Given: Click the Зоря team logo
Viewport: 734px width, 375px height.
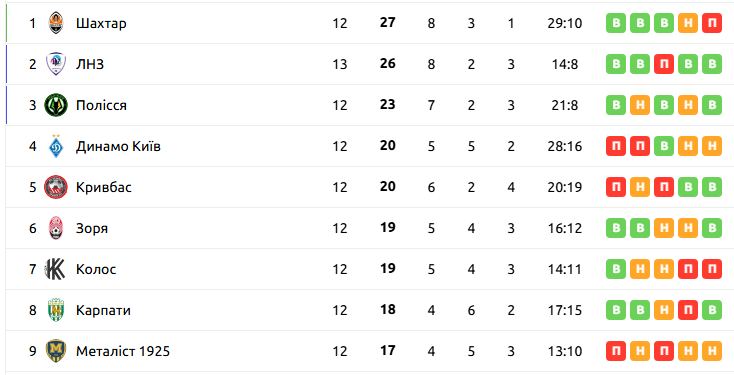Looking at the screenshot, I should coord(56,228).
